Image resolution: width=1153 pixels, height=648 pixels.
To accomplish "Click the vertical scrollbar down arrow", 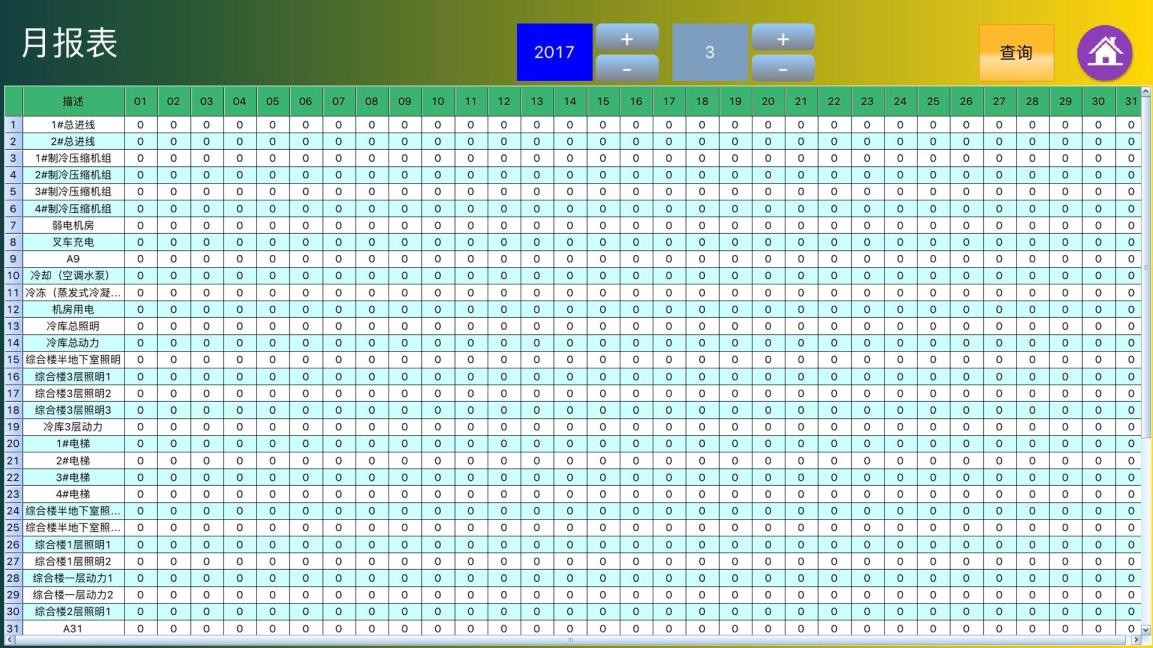I will (x=1146, y=630).
